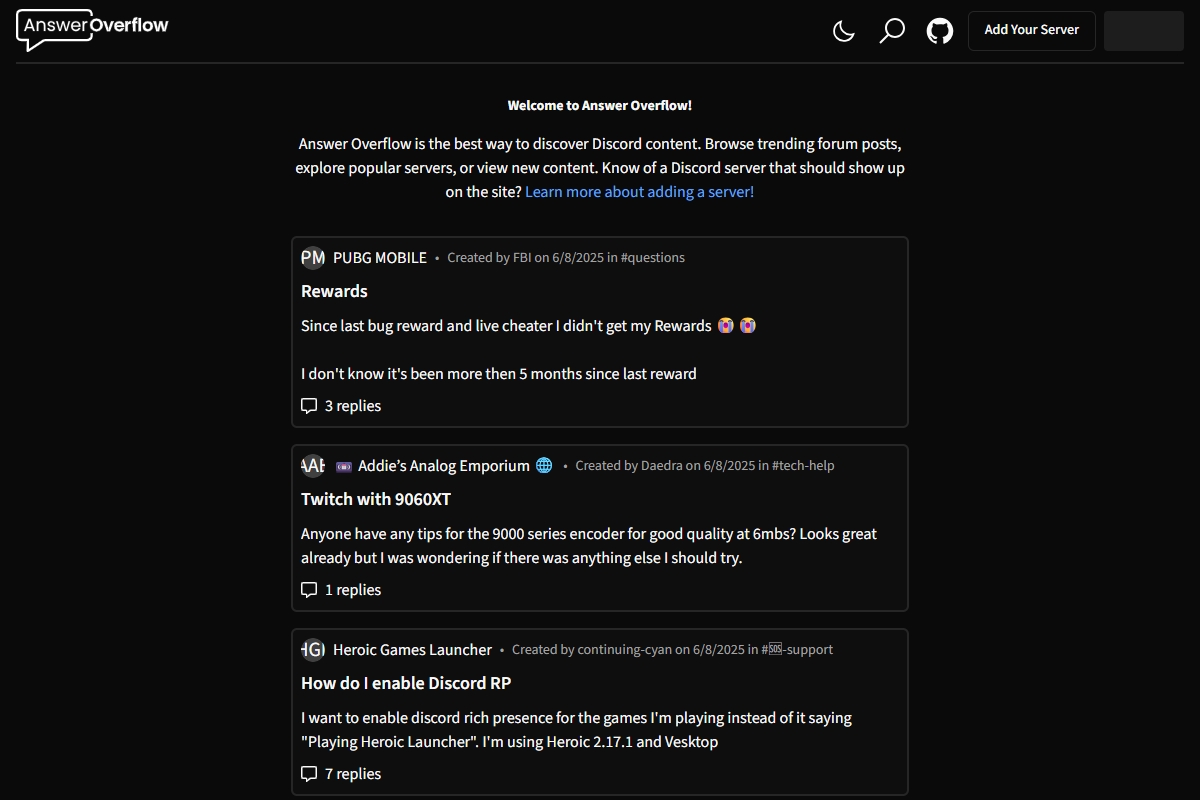Open Heroic Games Launcher server page
Image resolution: width=1200 pixels, height=800 pixels.
tap(412, 650)
